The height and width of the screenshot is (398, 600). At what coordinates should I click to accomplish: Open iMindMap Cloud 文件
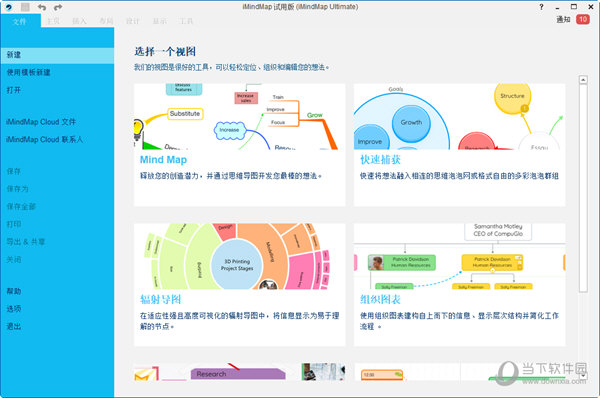pyautogui.click(x=41, y=122)
